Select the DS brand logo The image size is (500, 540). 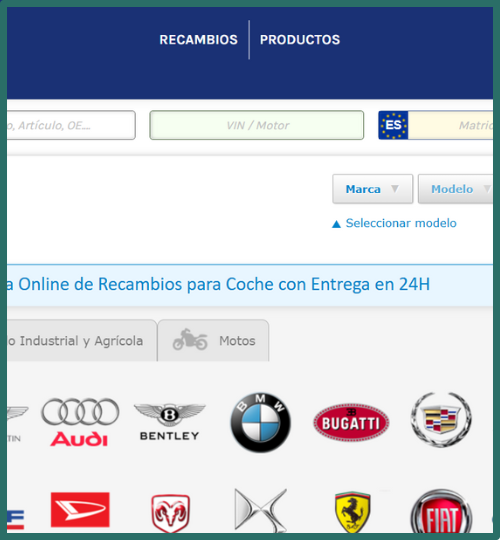(260, 510)
